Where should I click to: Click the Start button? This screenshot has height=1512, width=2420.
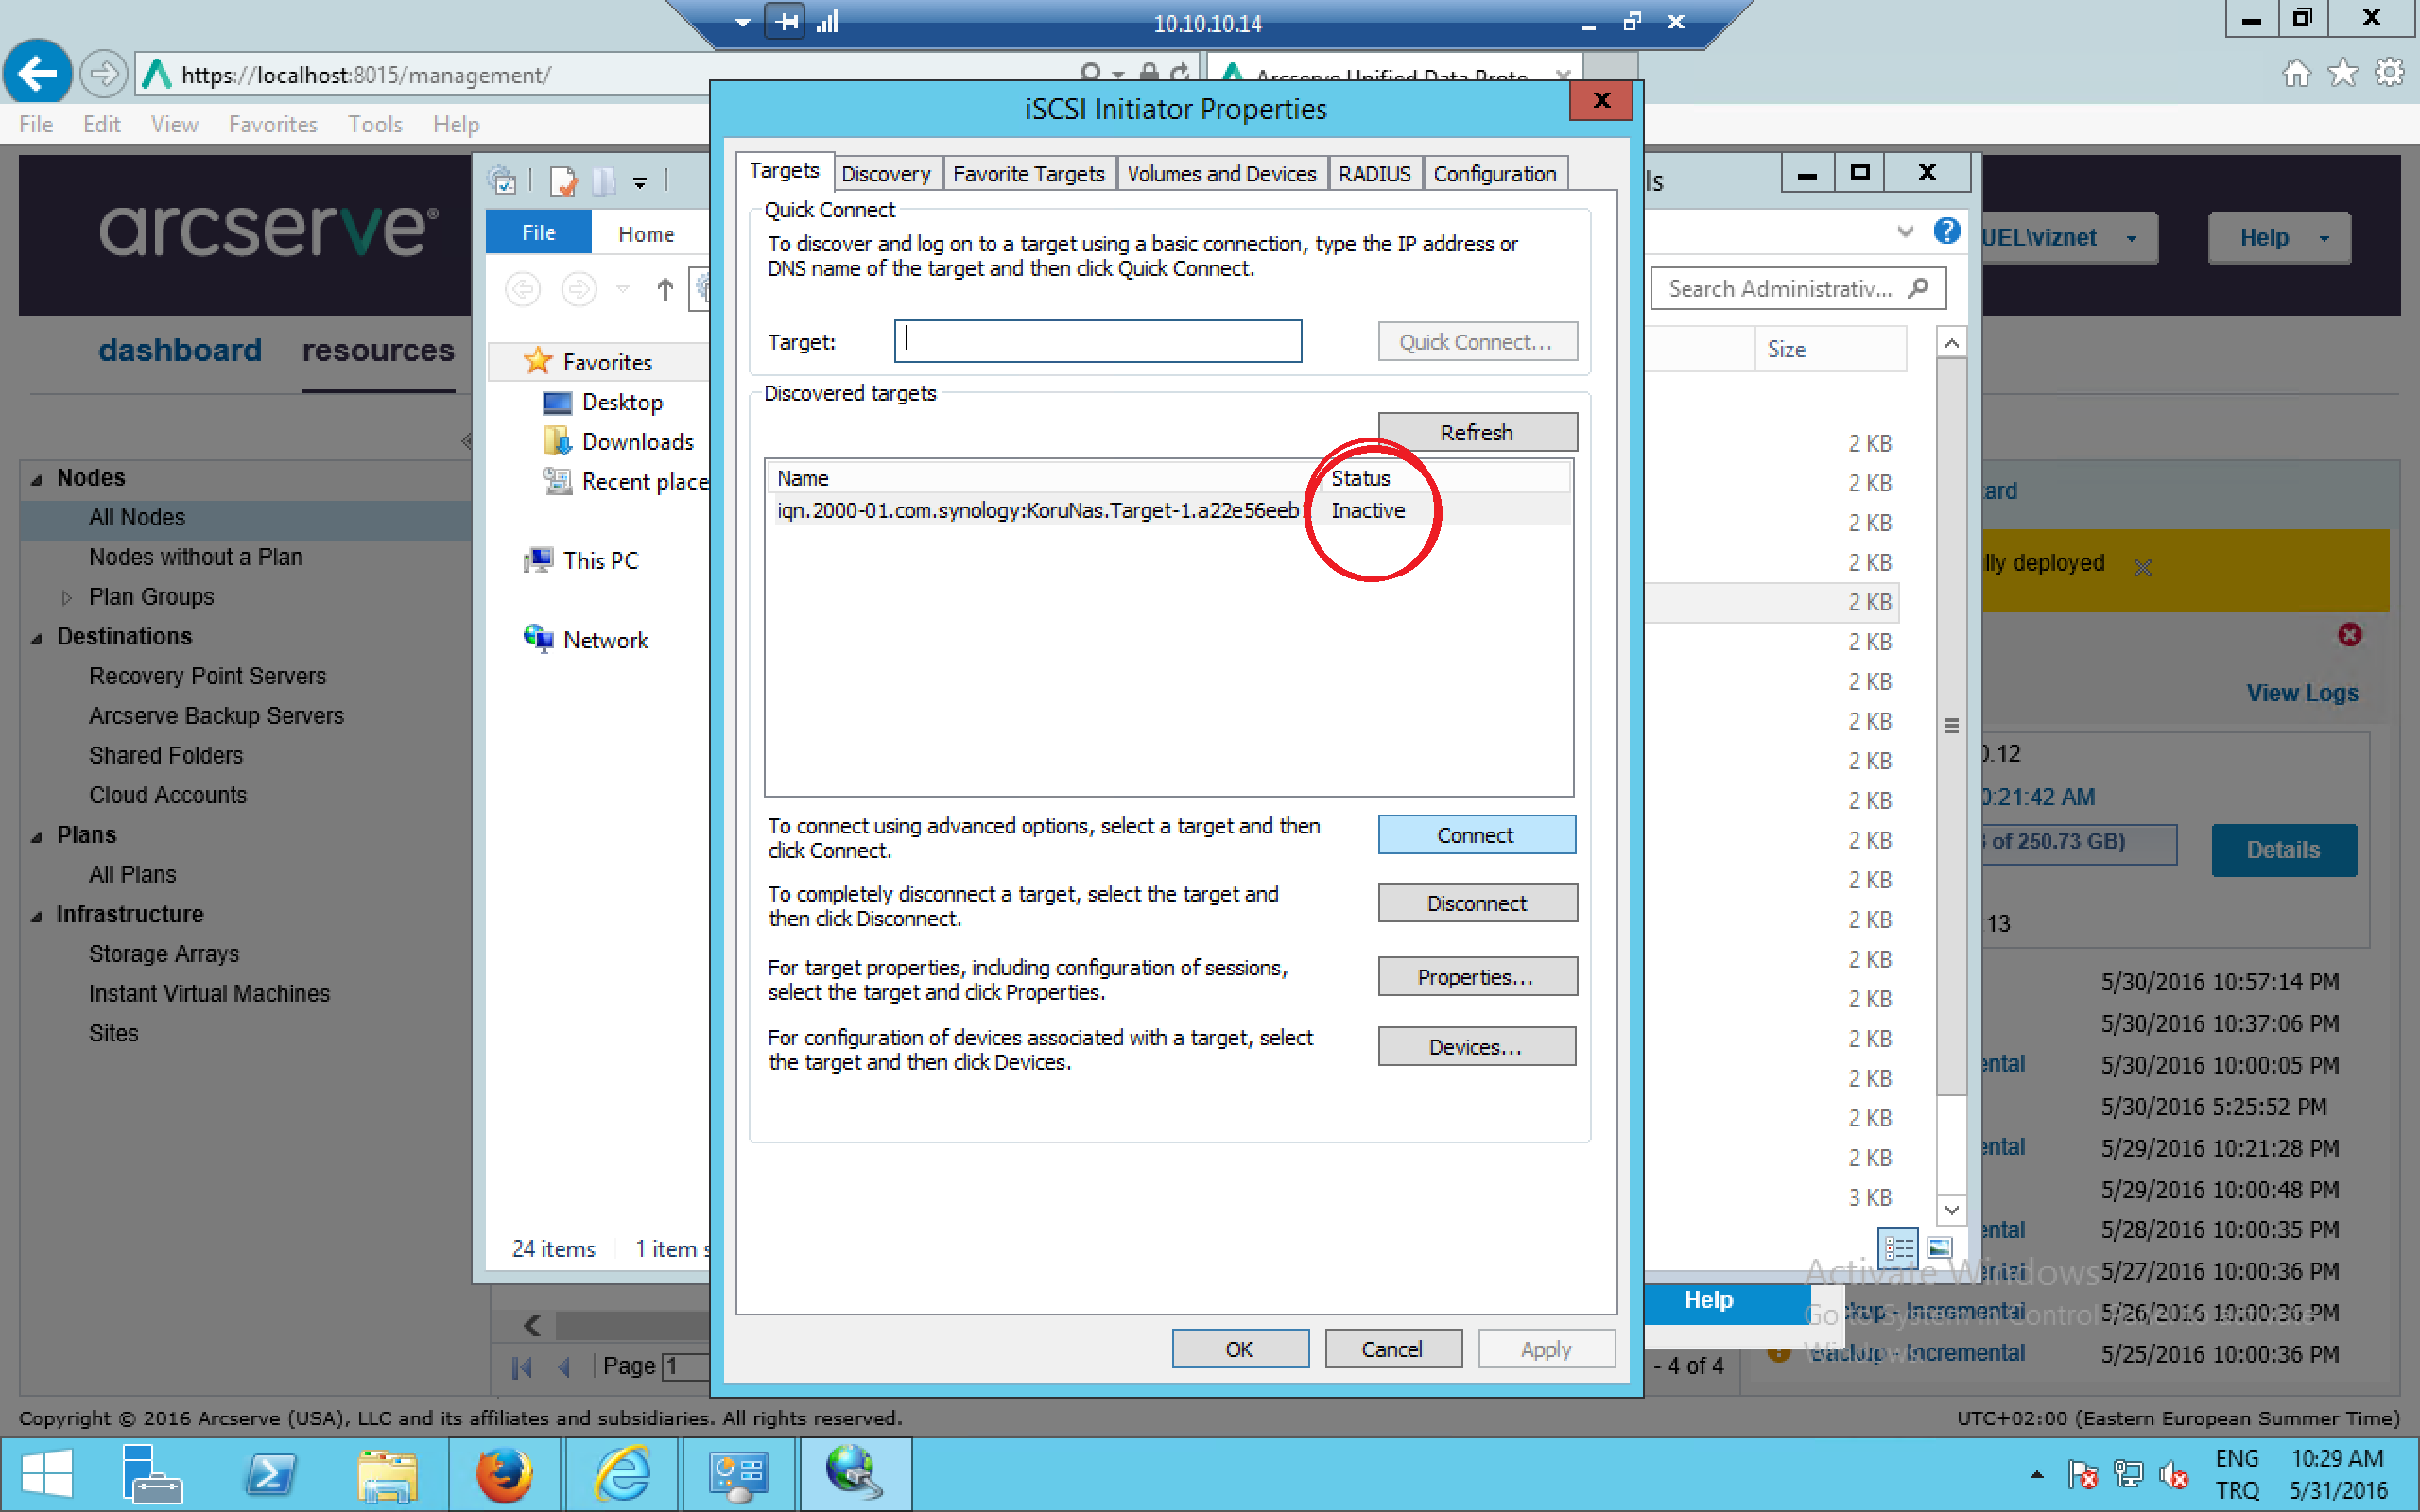[45, 1474]
